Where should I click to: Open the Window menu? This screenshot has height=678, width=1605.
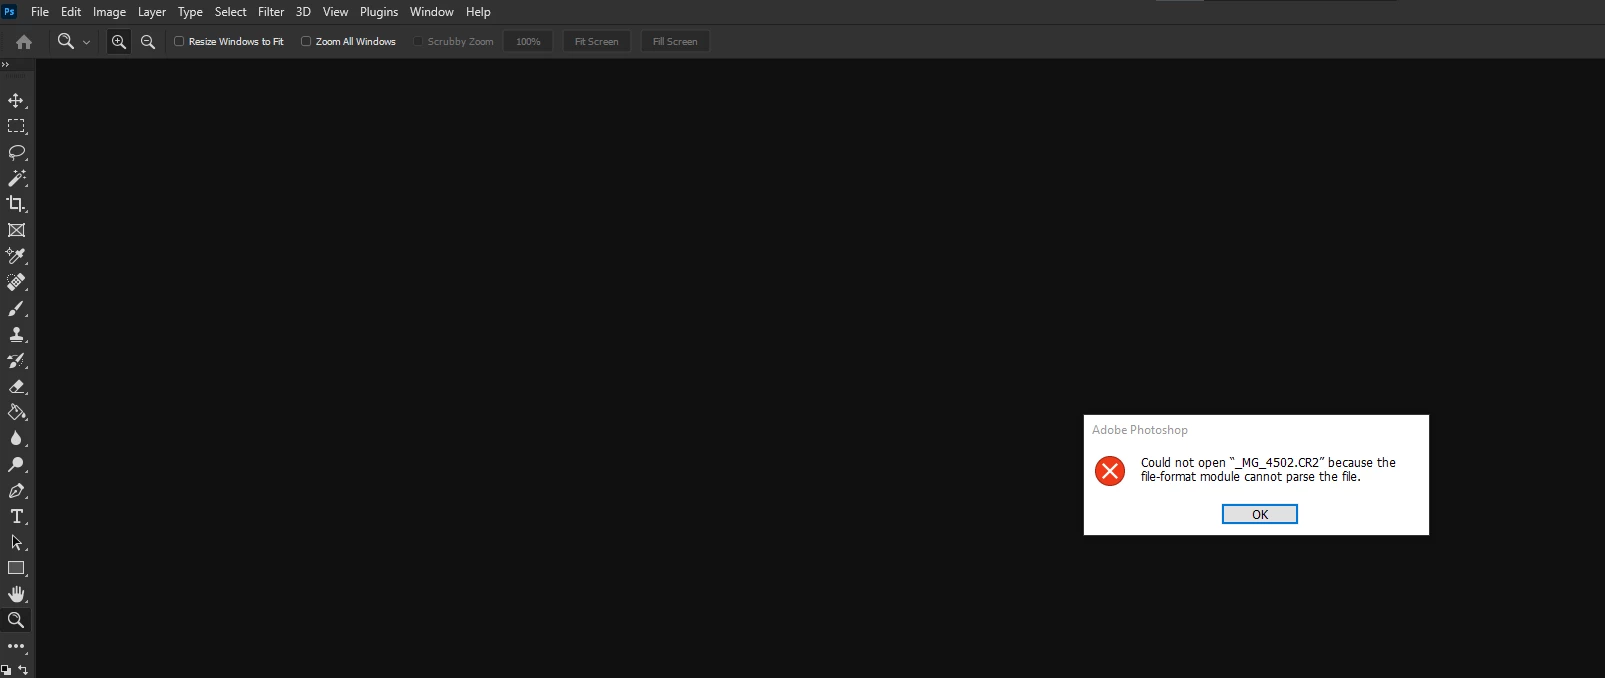click(x=432, y=12)
